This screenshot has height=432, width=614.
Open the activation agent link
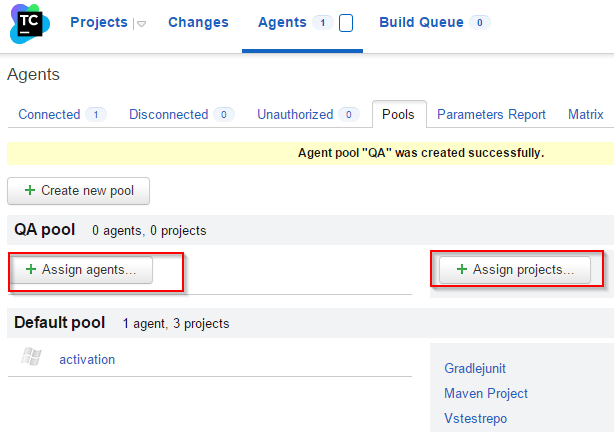87,360
